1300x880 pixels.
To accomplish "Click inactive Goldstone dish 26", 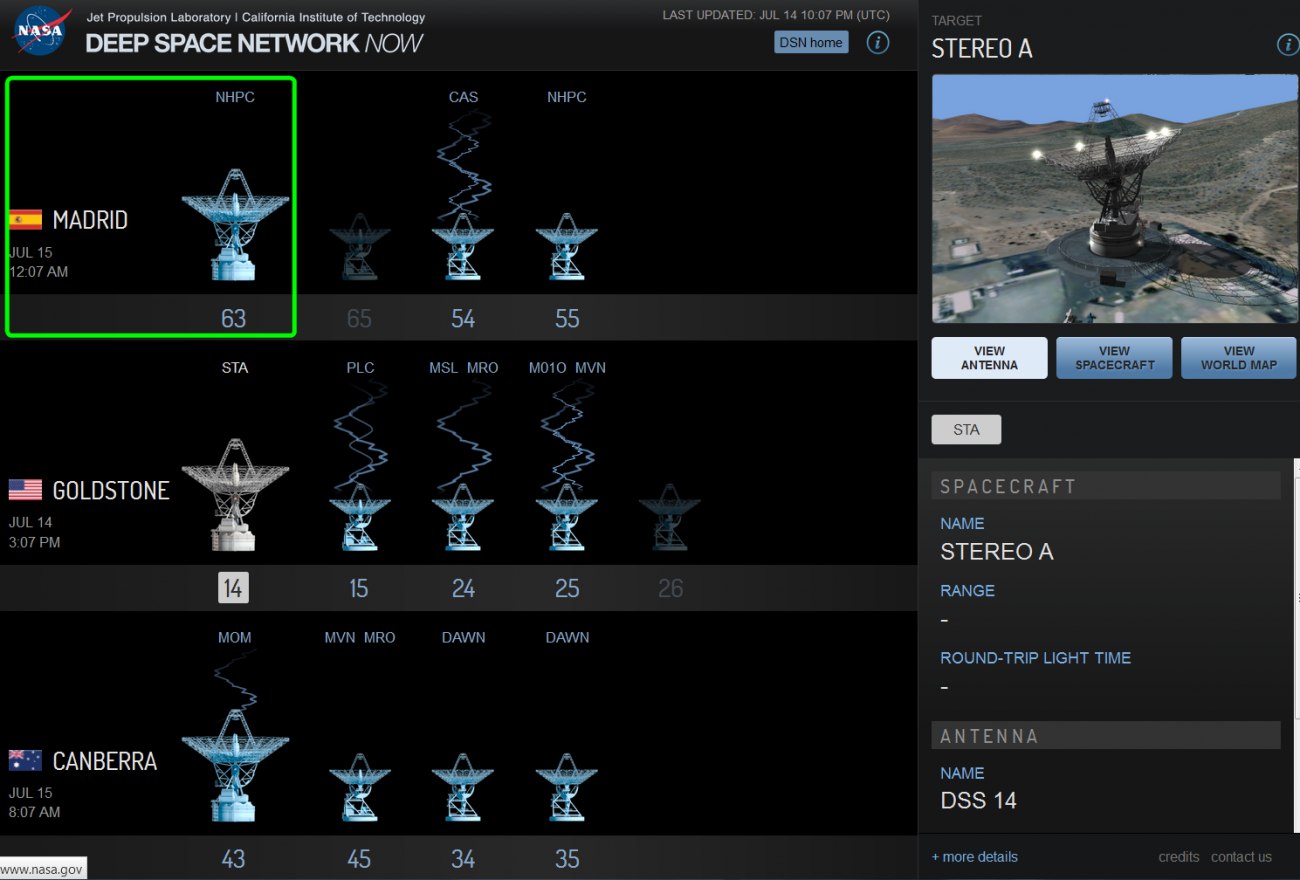I will tap(670, 517).
